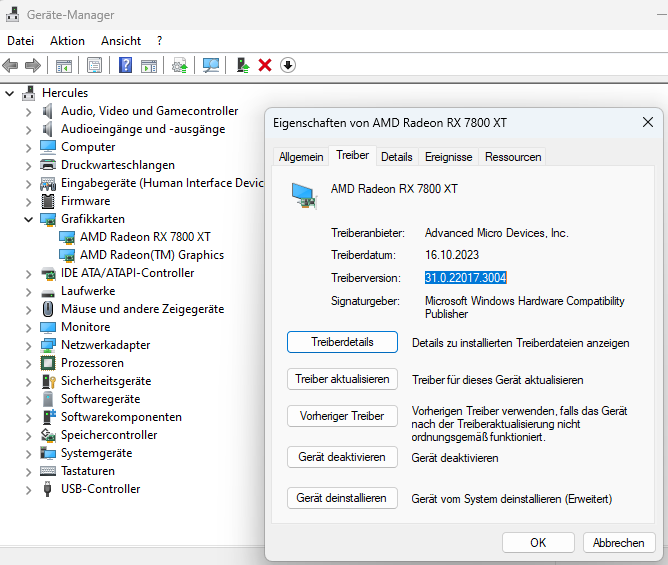Expand the IDE ATA/ATAPI-Controller category

point(28,274)
